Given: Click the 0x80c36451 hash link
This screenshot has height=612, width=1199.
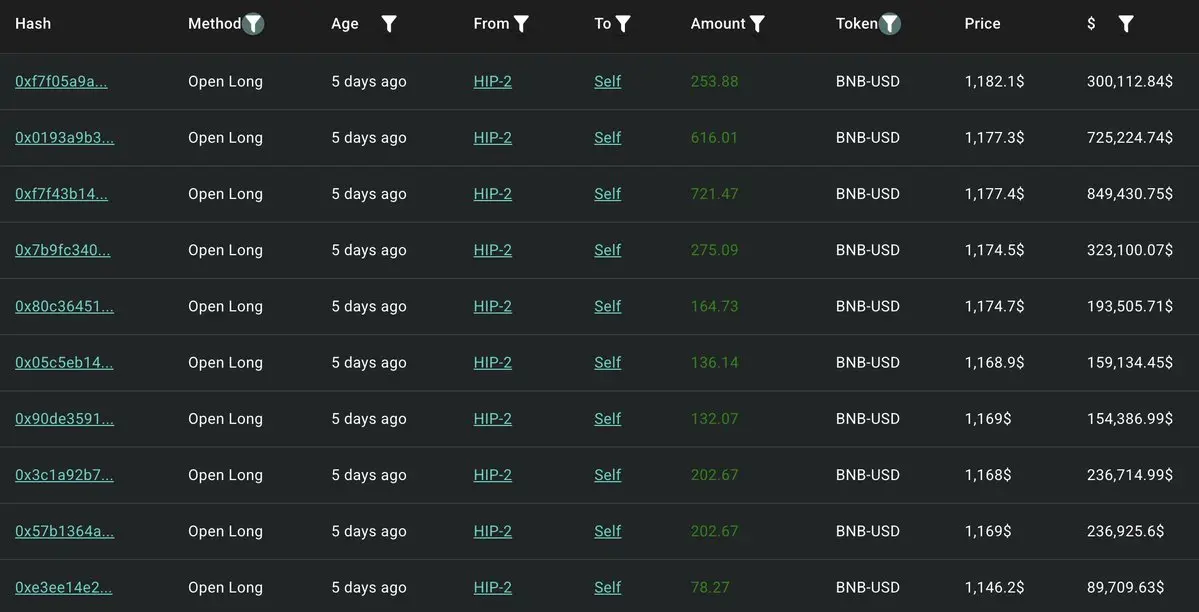Looking at the screenshot, I should pyautogui.click(x=64, y=306).
